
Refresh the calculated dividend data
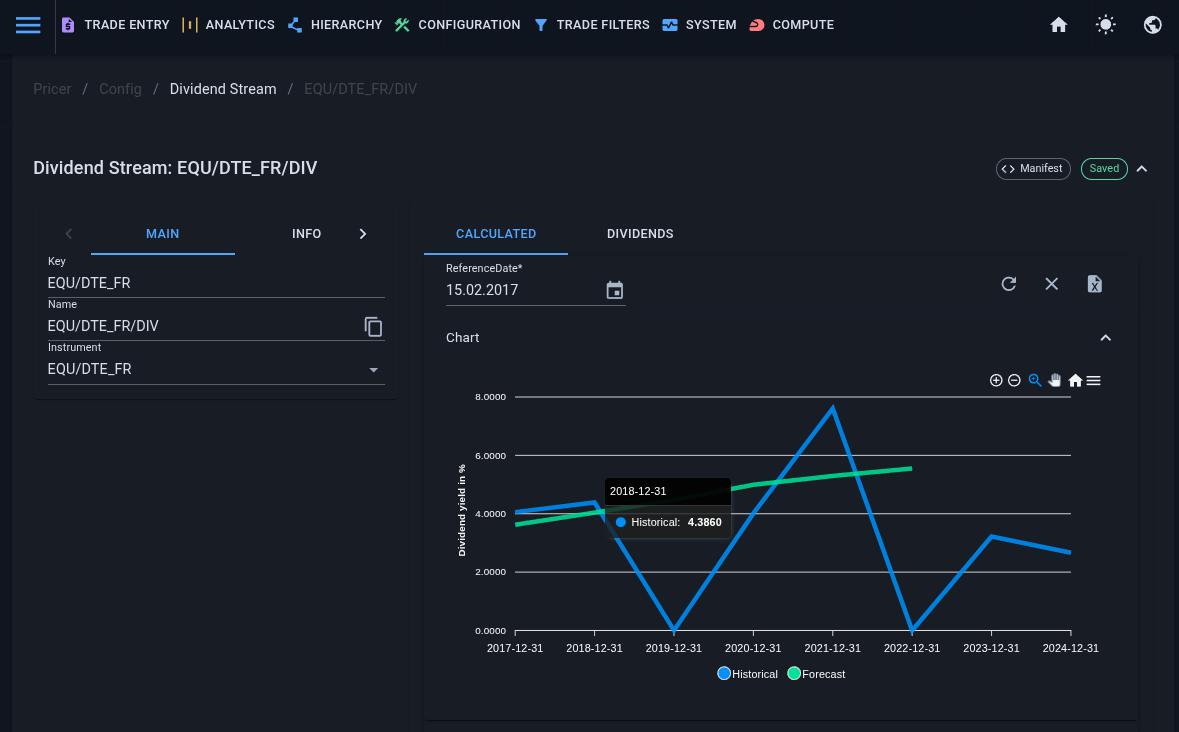click(x=1009, y=283)
